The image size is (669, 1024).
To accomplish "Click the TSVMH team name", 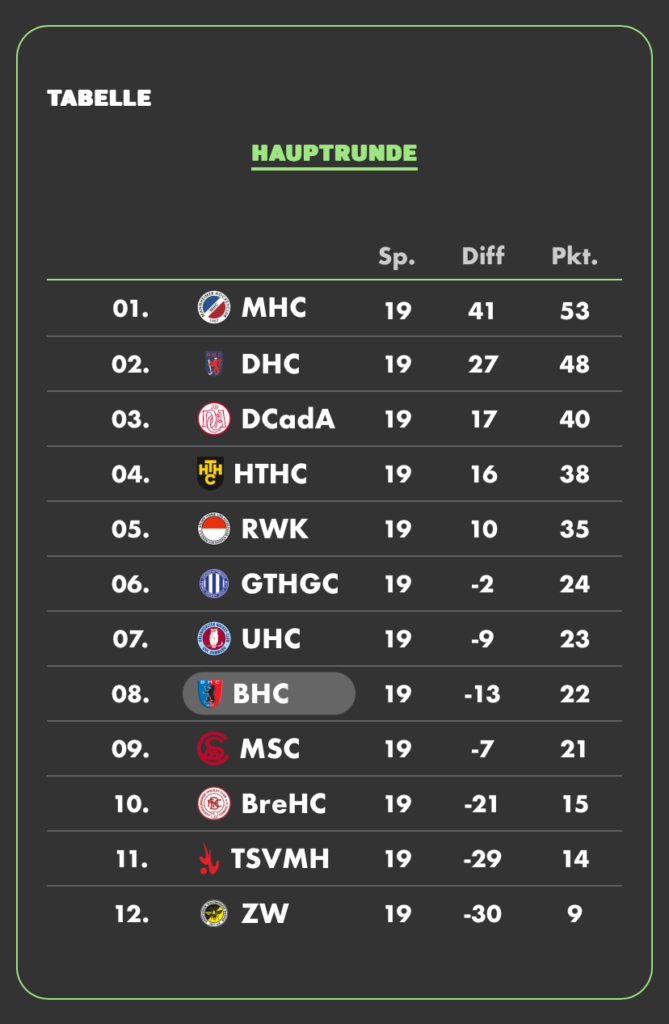I will click(x=280, y=859).
